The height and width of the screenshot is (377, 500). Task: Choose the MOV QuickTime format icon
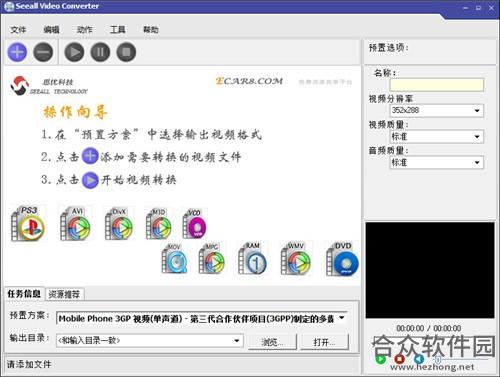(174, 259)
